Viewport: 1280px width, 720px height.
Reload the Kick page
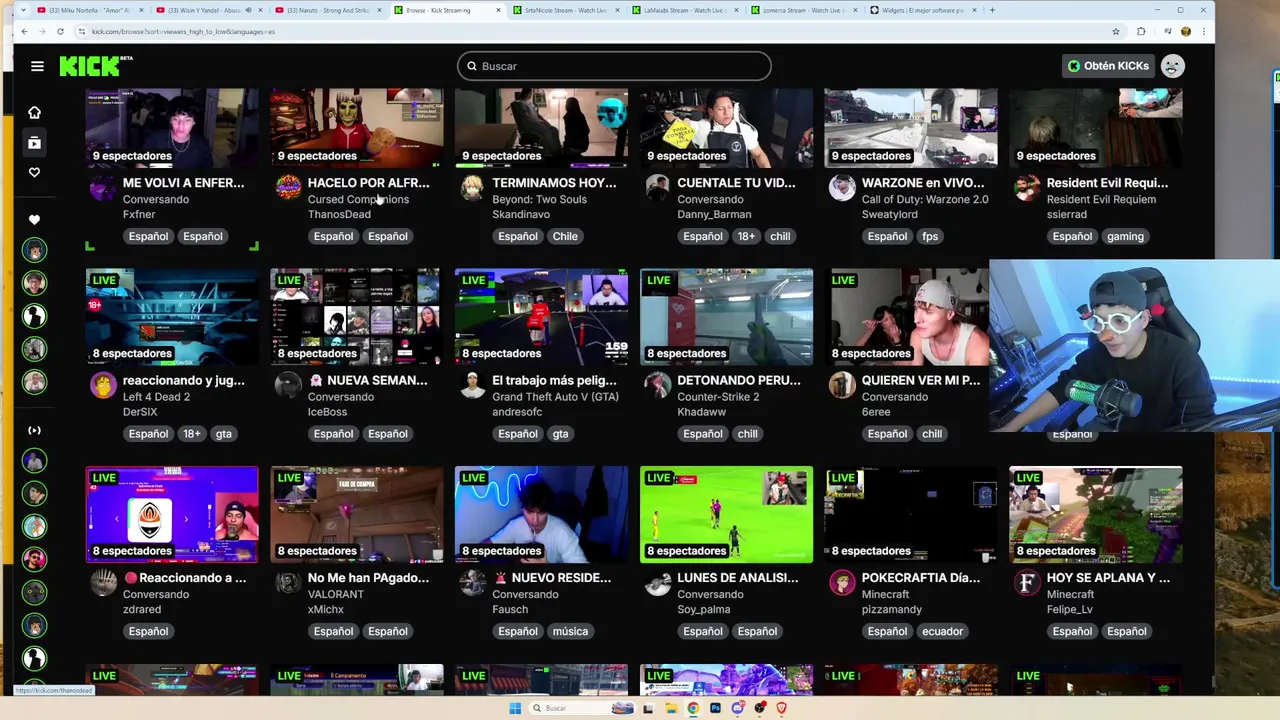(x=60, y=31)
